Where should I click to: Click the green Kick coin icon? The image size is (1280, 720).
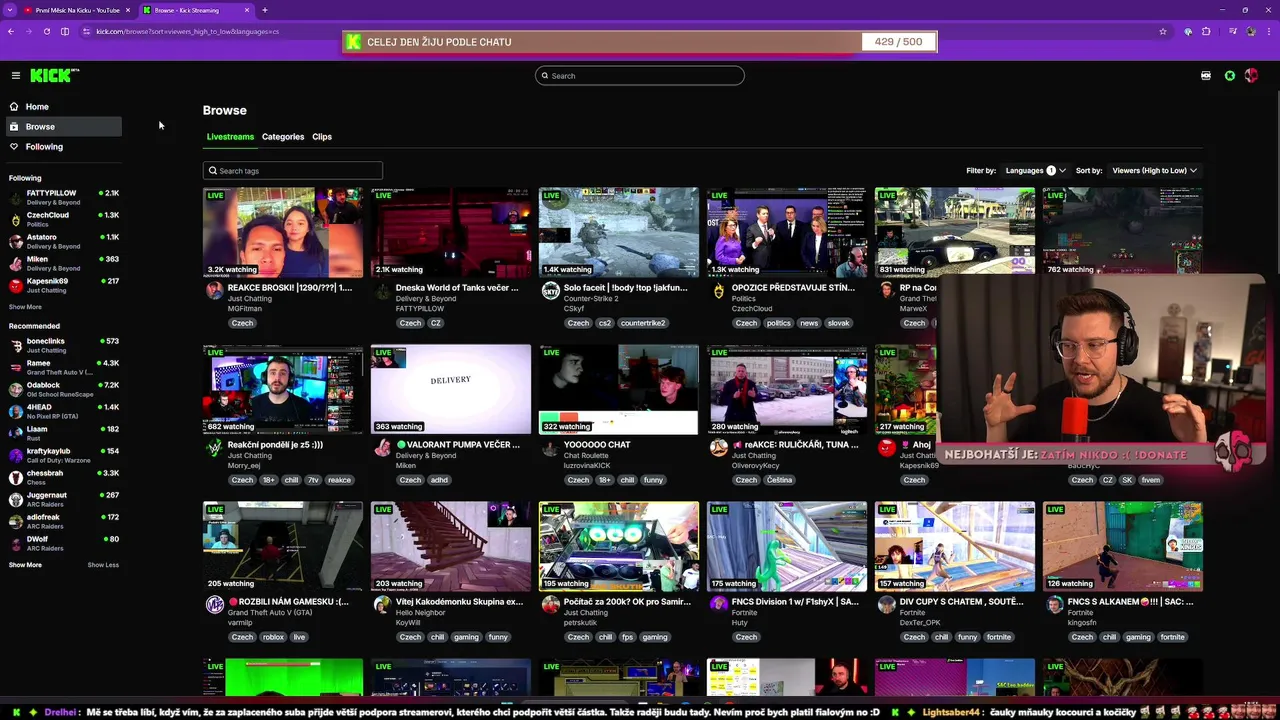click(1230, 76)
